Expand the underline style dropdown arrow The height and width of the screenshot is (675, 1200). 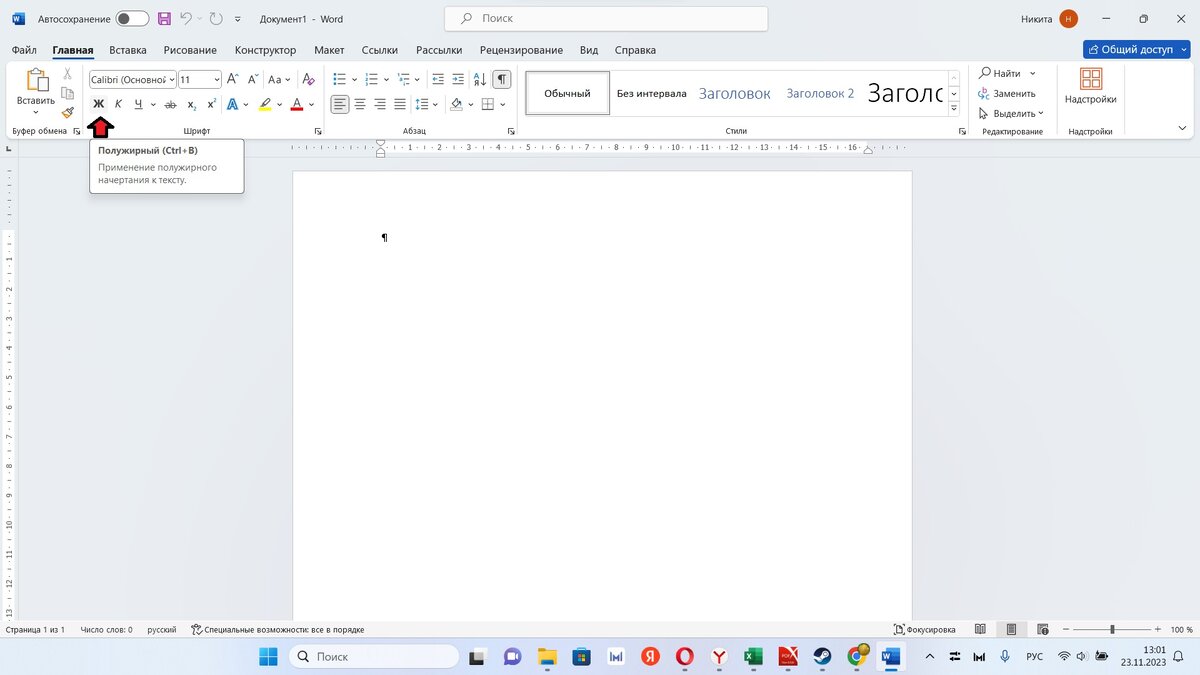[151, 104]
